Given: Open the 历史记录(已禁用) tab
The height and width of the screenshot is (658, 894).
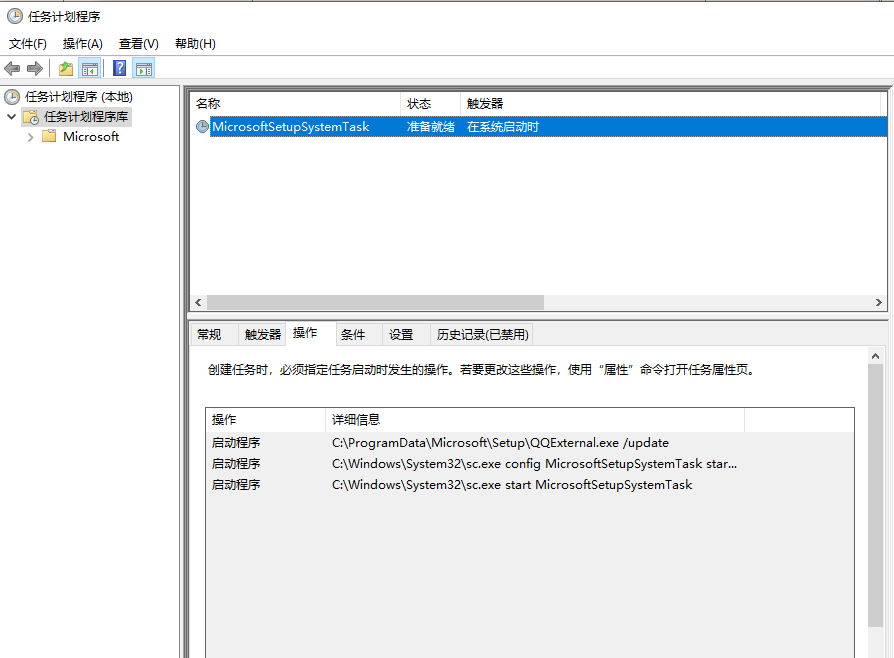Looking at the screenshot, I should click(x=482, y=335).
